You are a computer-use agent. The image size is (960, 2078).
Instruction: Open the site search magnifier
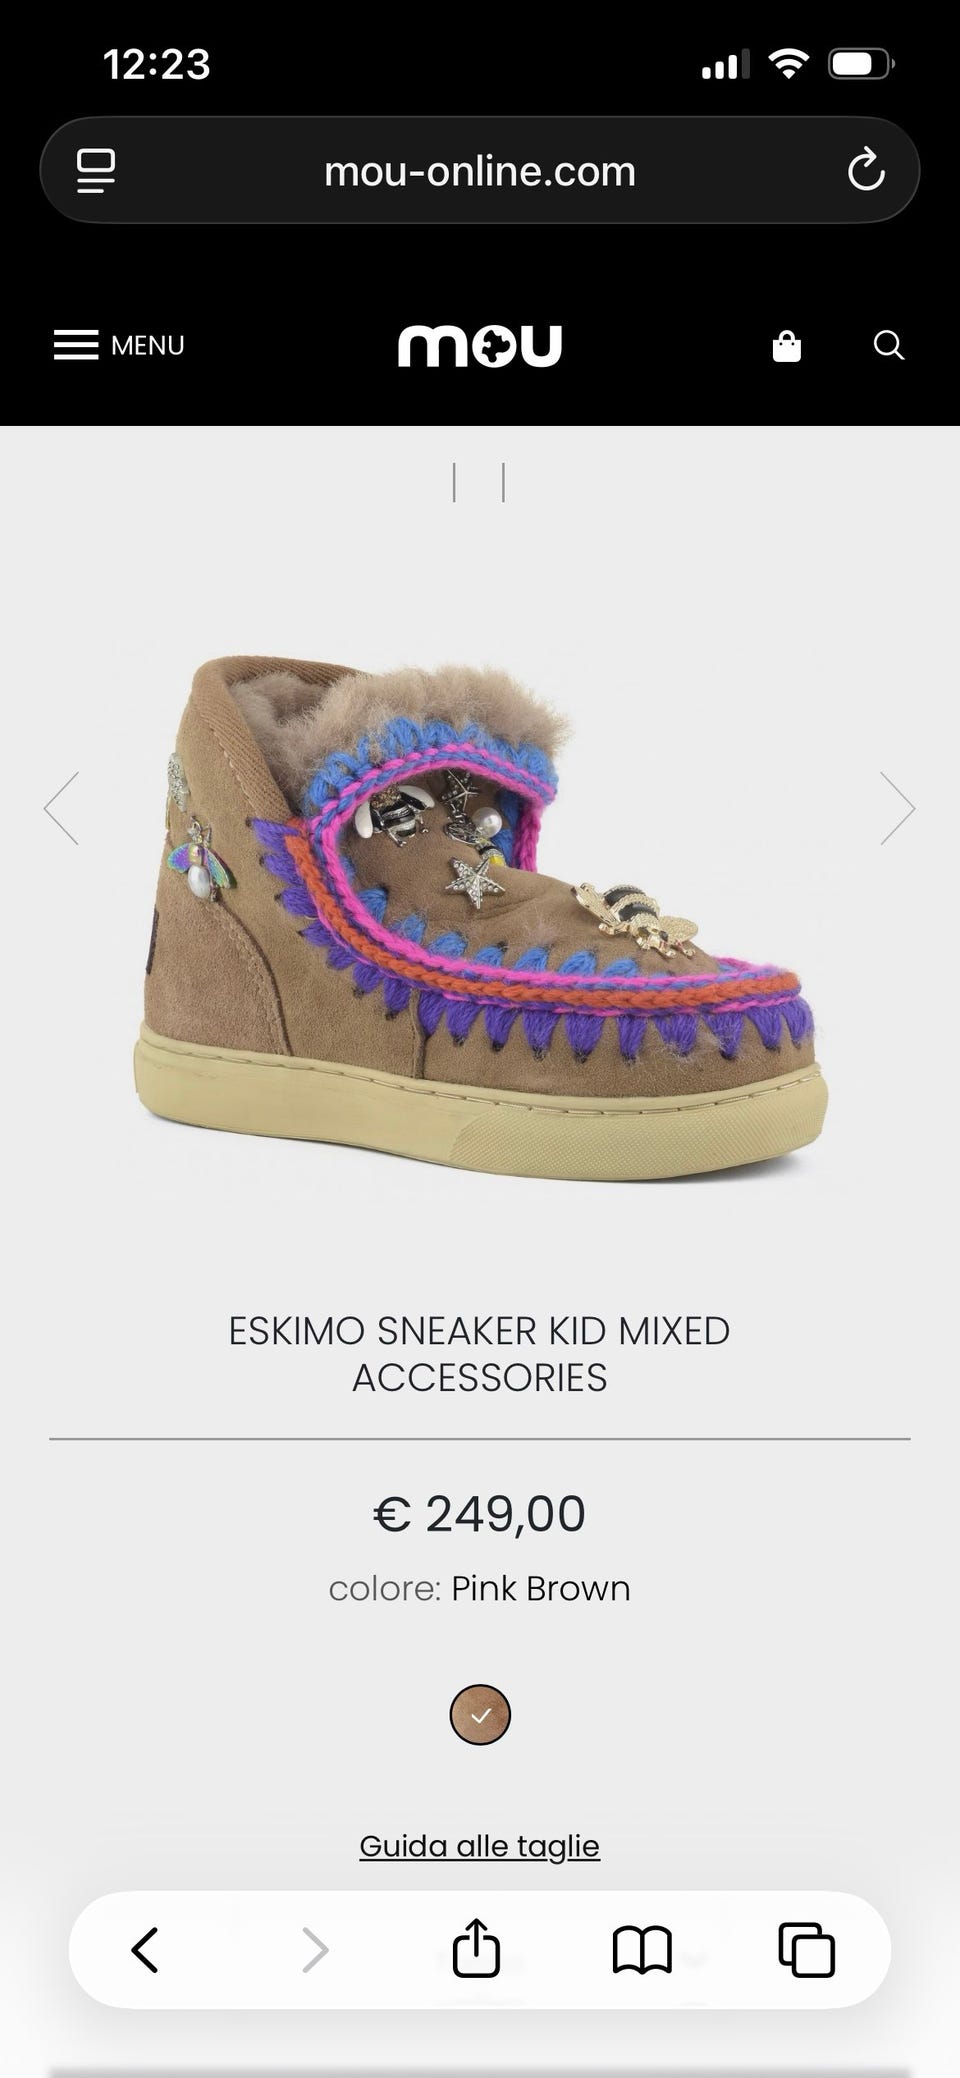889,346
